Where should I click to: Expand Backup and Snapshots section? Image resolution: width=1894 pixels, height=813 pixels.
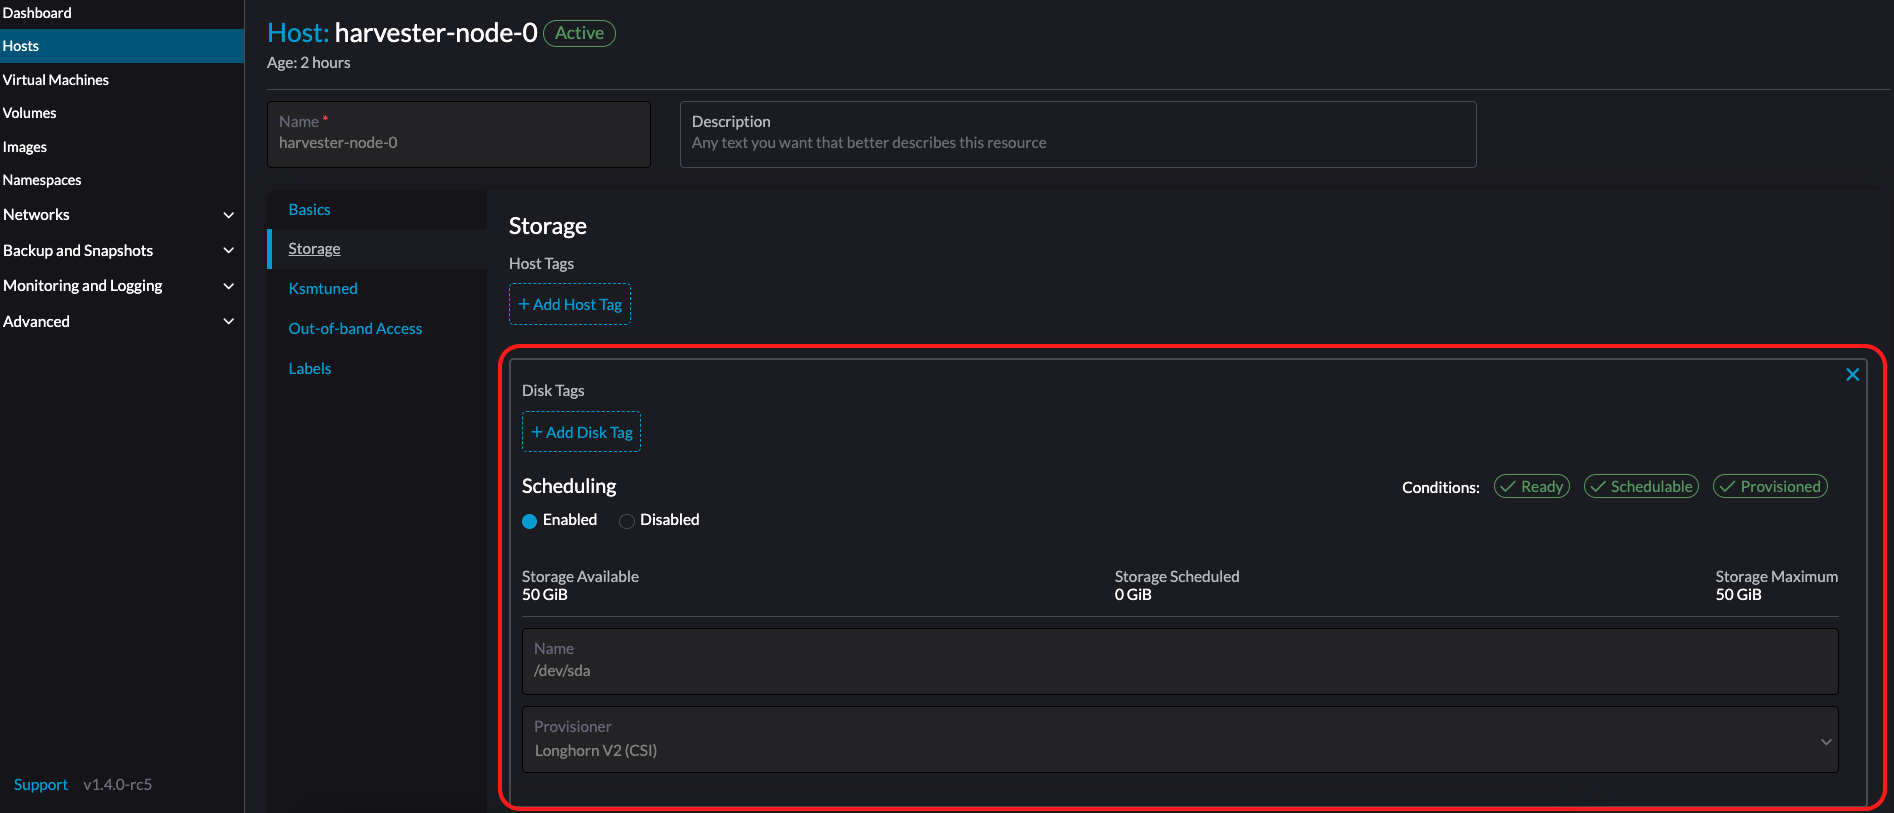(228, 251)
